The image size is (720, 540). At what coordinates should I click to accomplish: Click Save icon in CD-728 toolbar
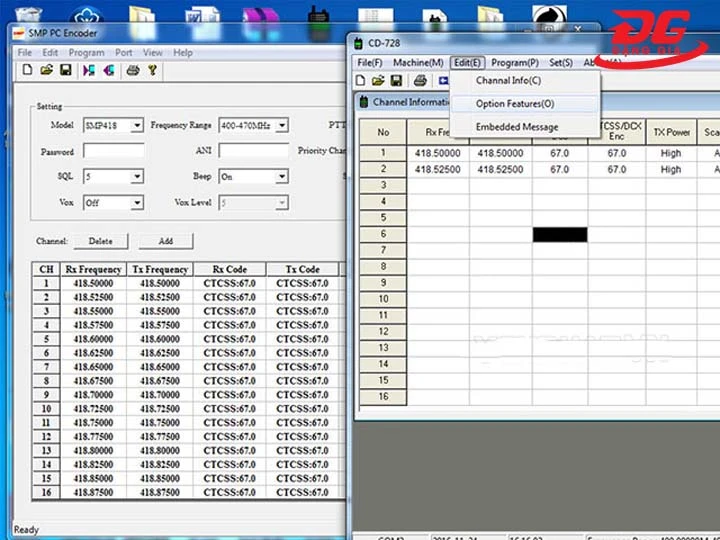point(397,80)
